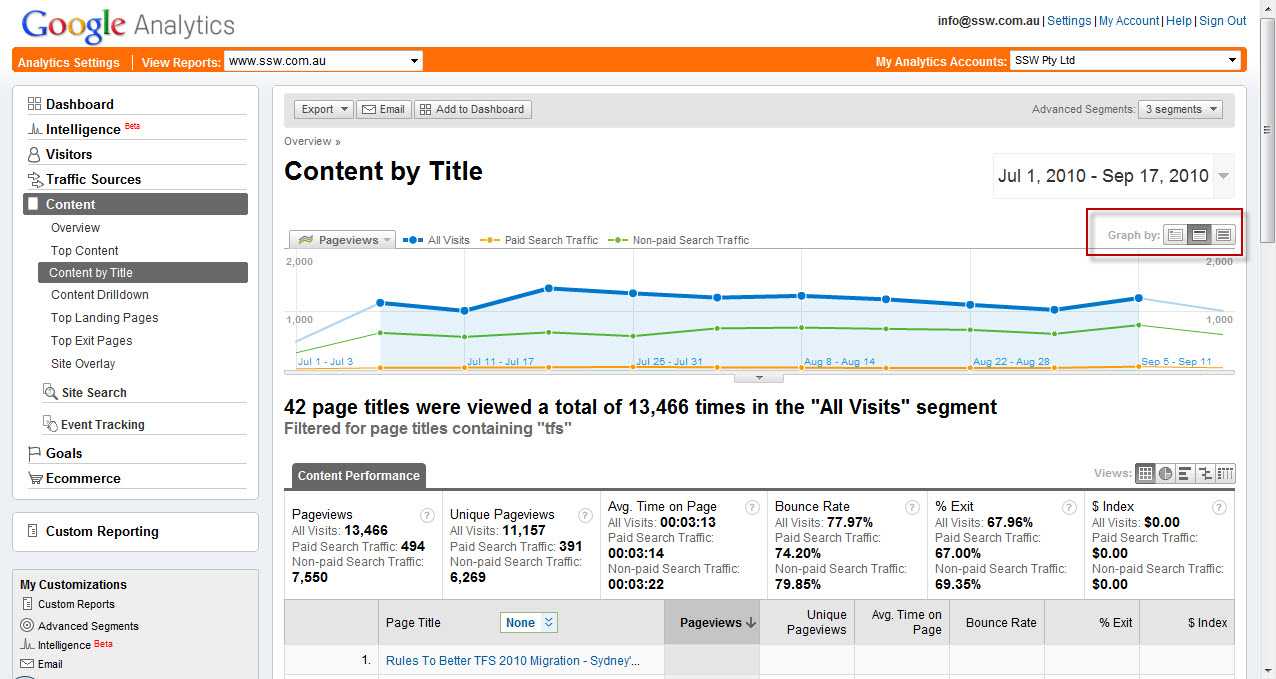Open the Pageviews graph metric dropdown
1276x679 pixels.
click(x=342, y=240)
